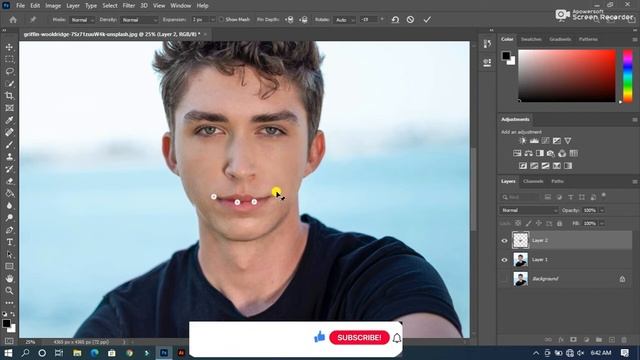
Task: Select the Clone Stamp tool
Action: [x=9, y=157]
